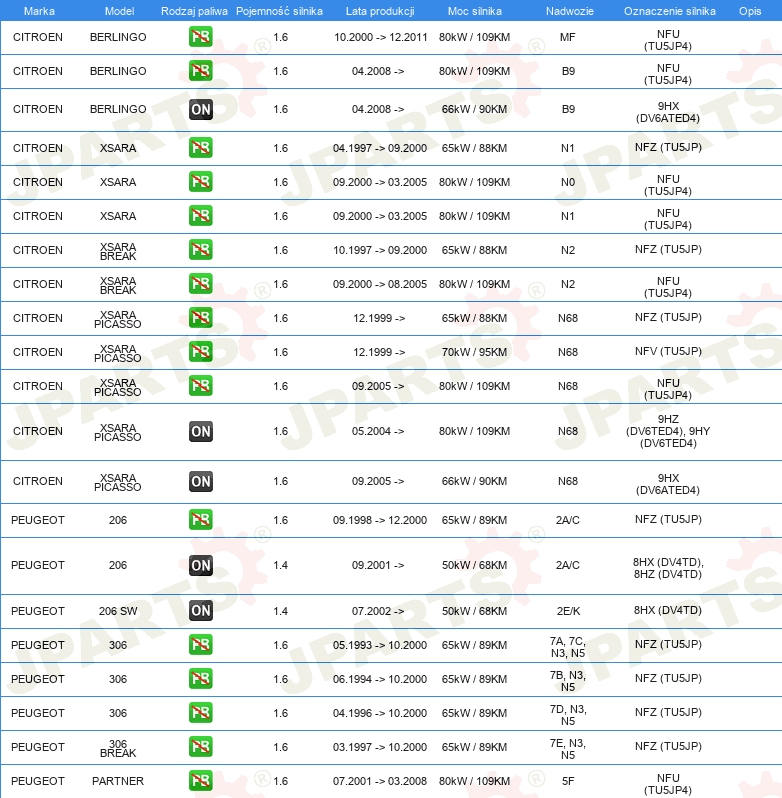
Task: Select date 04.1996 -> 10.2000
Action: (x=380, y=713)
